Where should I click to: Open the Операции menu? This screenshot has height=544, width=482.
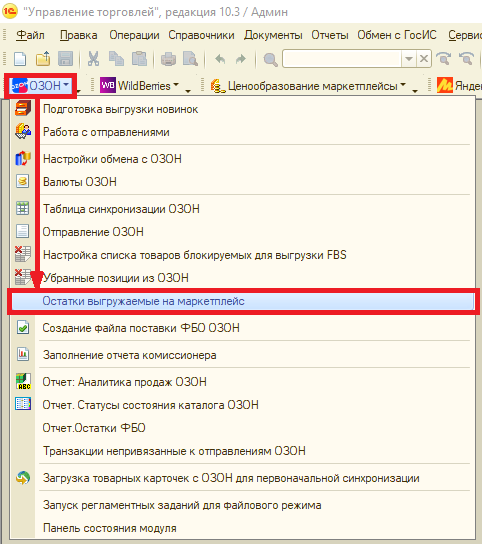click(x=134, y=35)
